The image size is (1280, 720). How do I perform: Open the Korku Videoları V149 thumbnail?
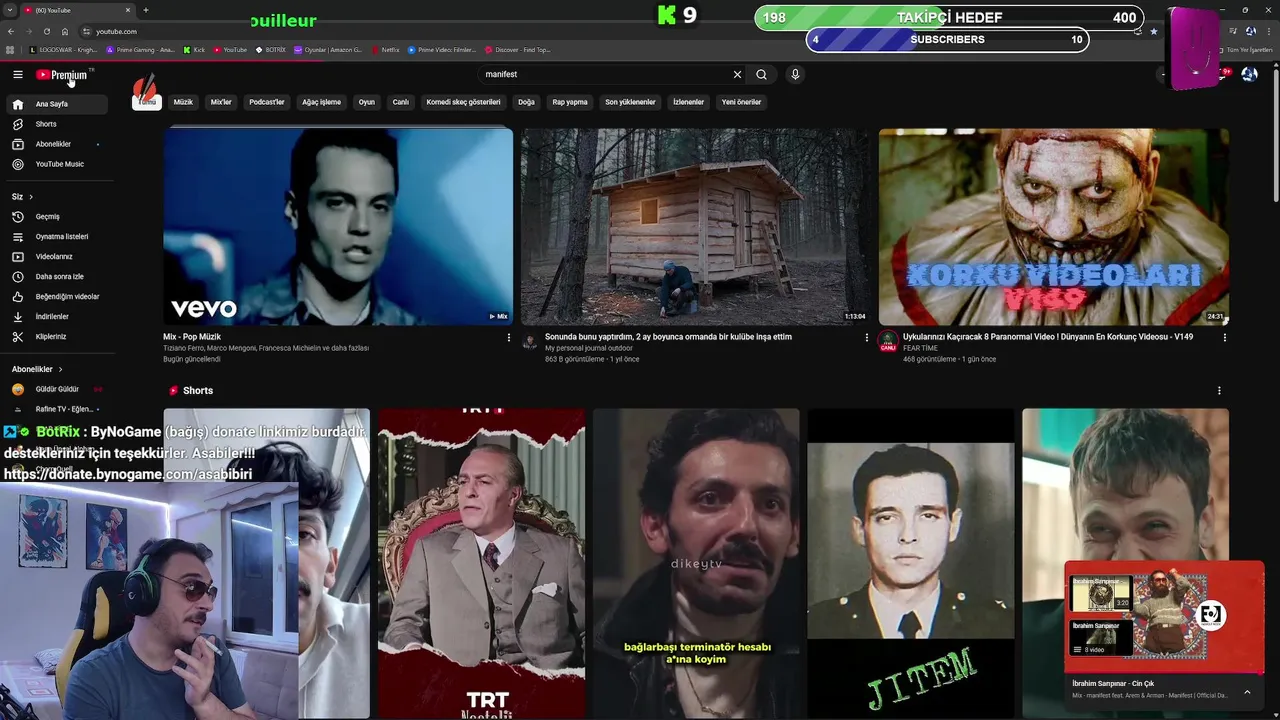point(1054,226)
